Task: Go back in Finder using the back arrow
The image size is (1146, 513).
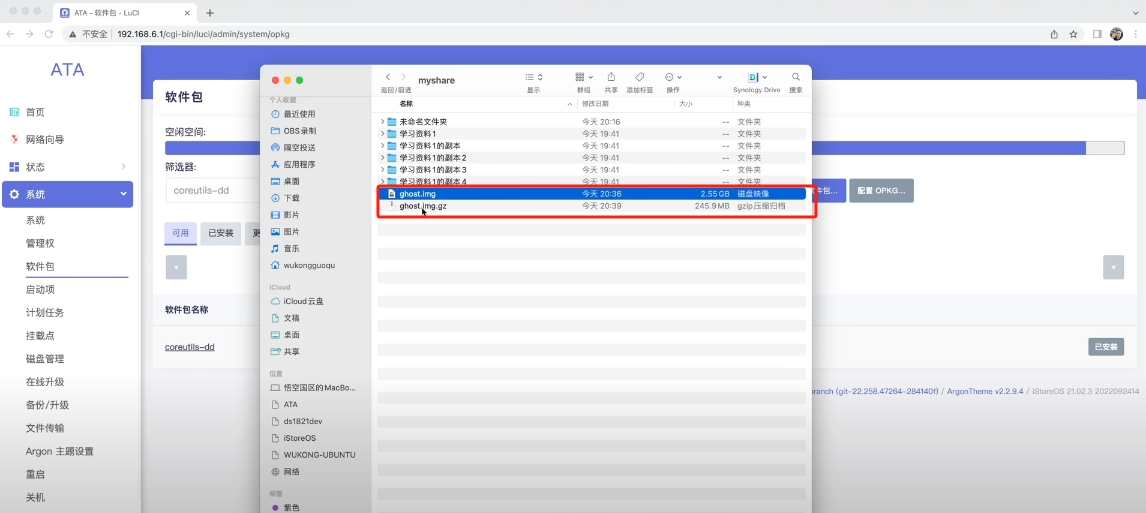Action: [x=387, y=77]
